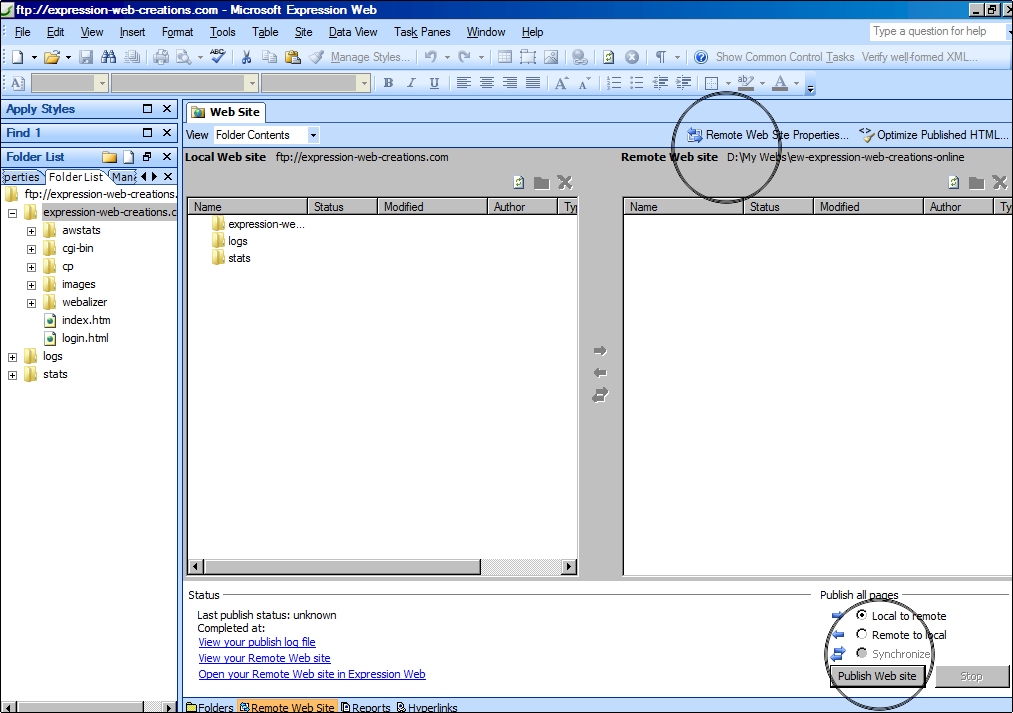Viewport: 1013px width, 713px height.
Task: Close the Apply Styles task pane
Action: 167,108
